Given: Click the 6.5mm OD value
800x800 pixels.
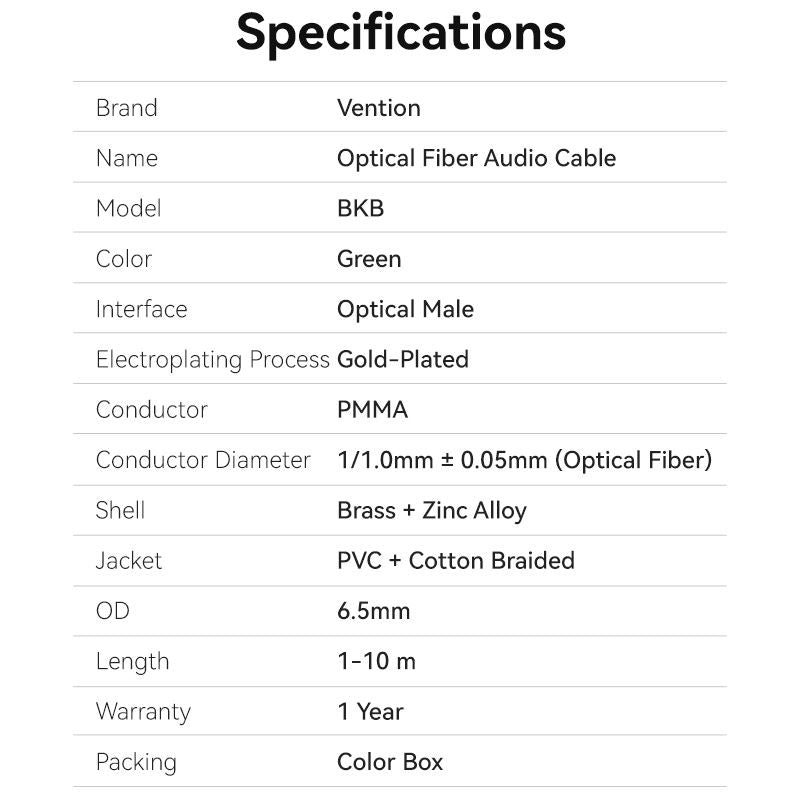Looking at the screenshot, I should coord(373,611).
